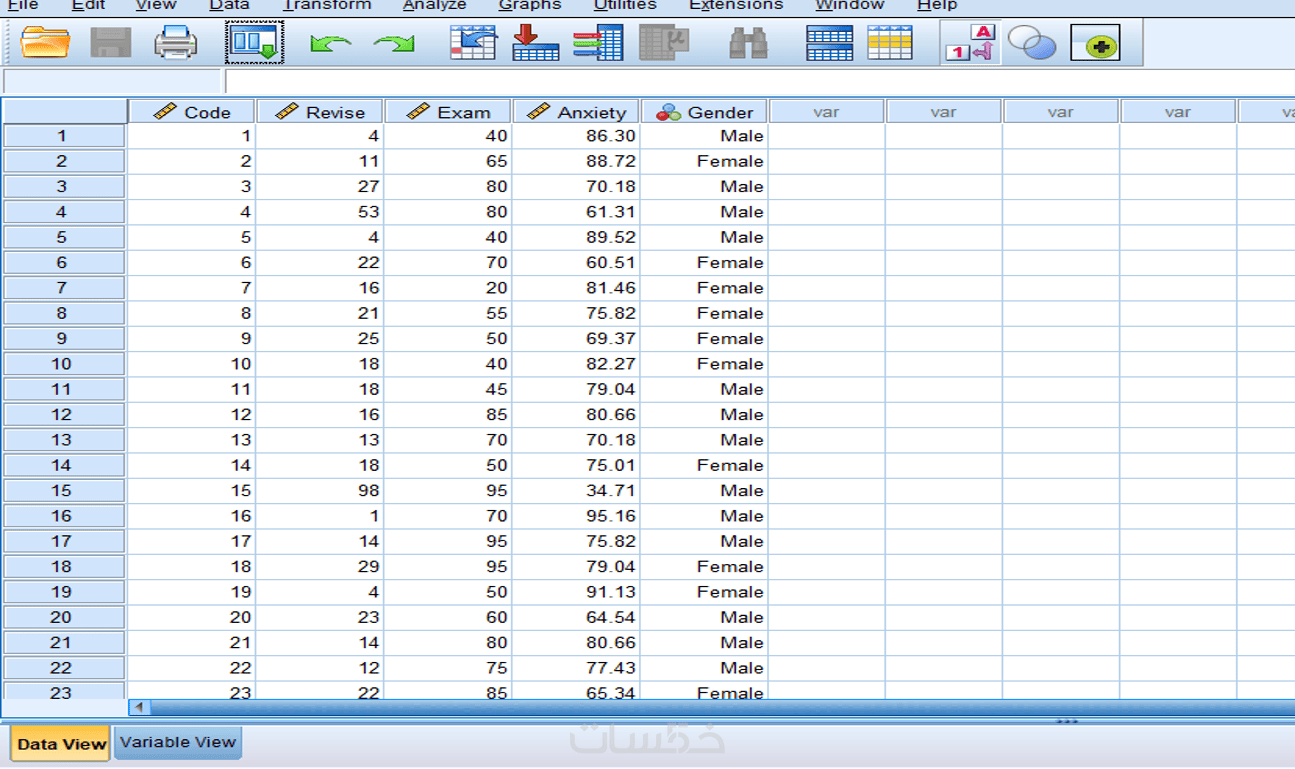Select case row header 15
The width and height of the screenshot is (1295, 769).
(x=63, y=490)
